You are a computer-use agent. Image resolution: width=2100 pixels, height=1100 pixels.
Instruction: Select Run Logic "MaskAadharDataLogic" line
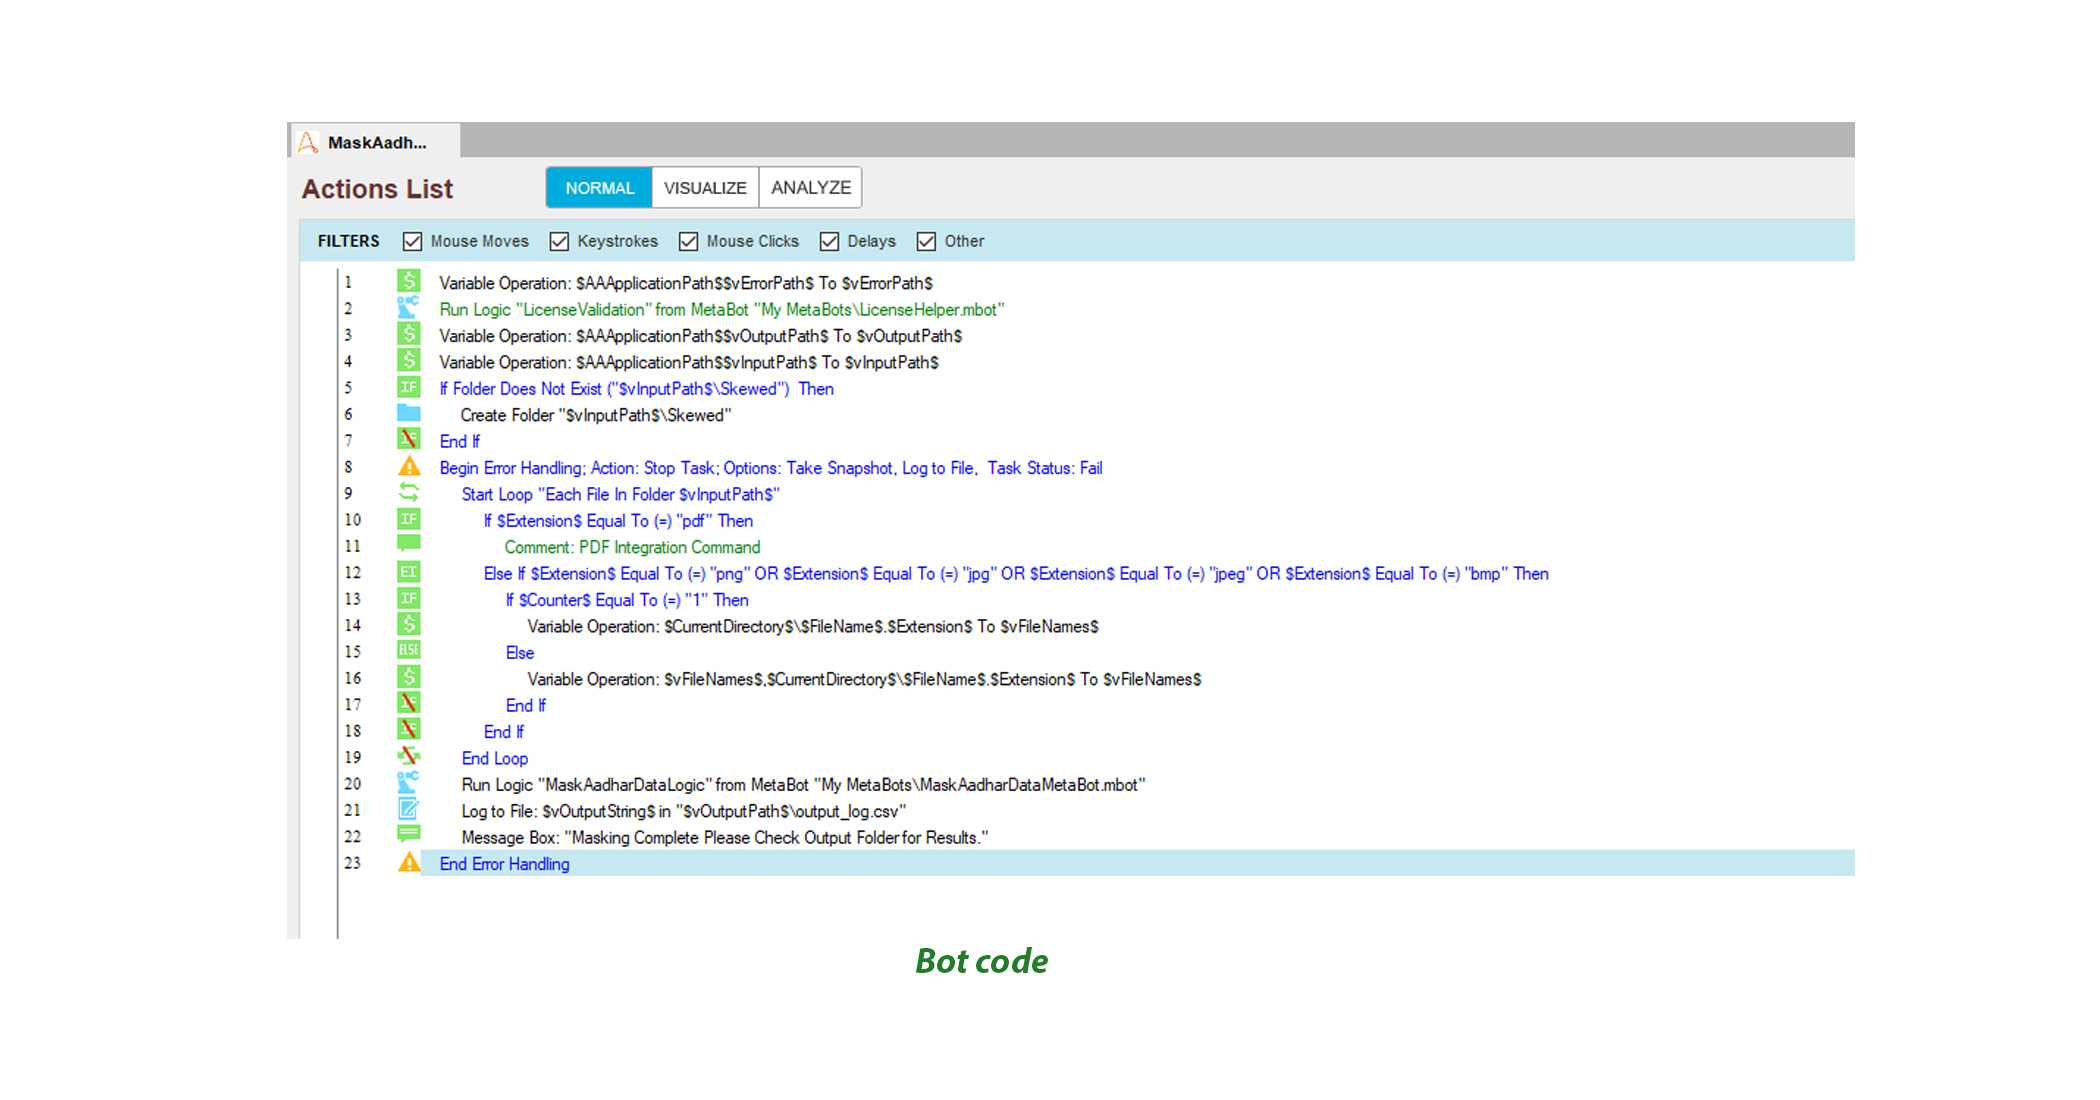pyautogui.click(x=803, y=785)
